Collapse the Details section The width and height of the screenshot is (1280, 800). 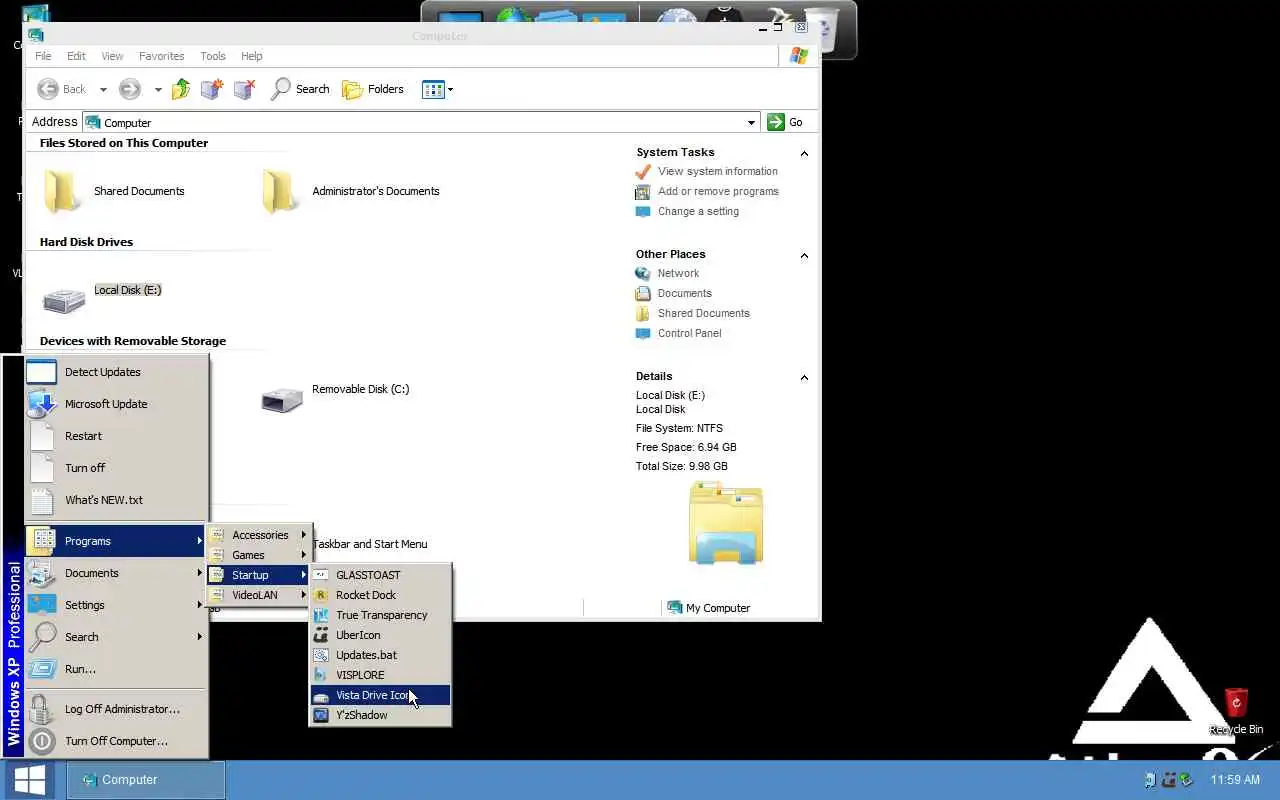coord(804,377)
